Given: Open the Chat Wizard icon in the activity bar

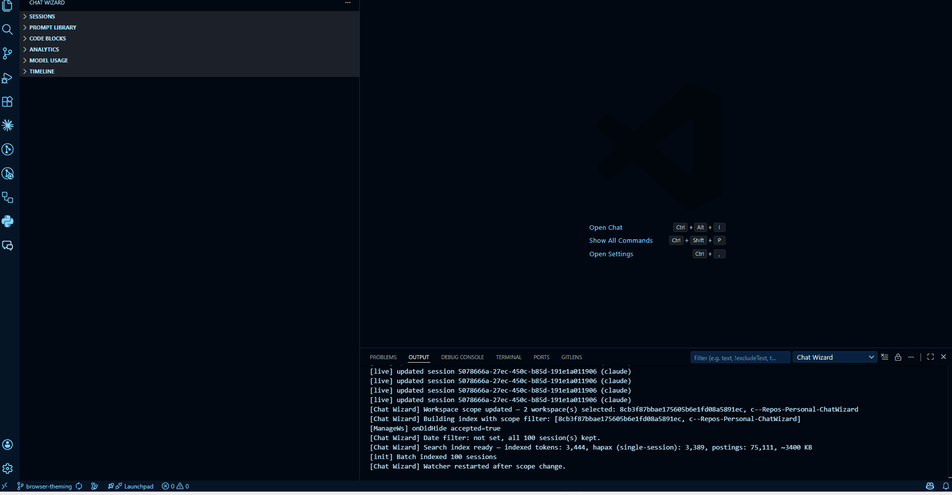Looking at the screenshot, I should tap(7, 245).
